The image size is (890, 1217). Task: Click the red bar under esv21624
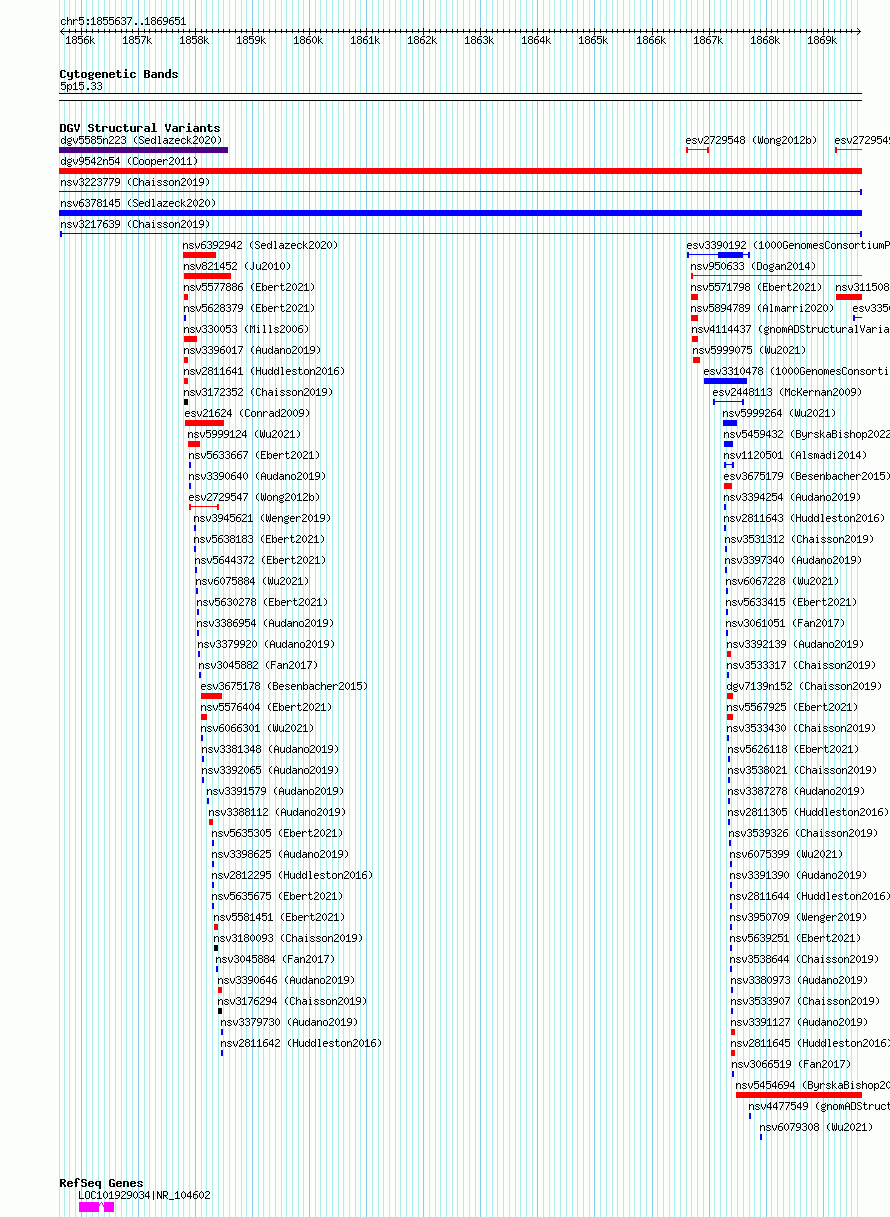tap(204, 423)
